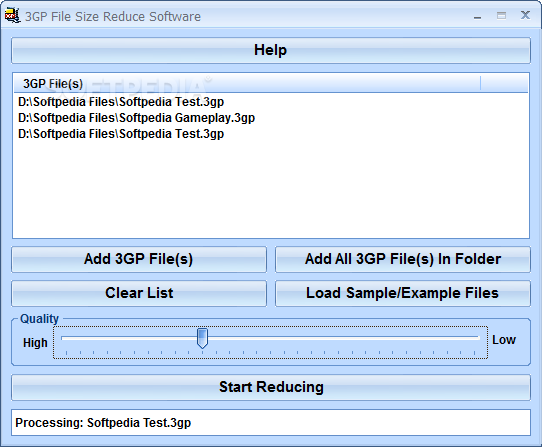Click the High label of quality slider

(35, 343)
